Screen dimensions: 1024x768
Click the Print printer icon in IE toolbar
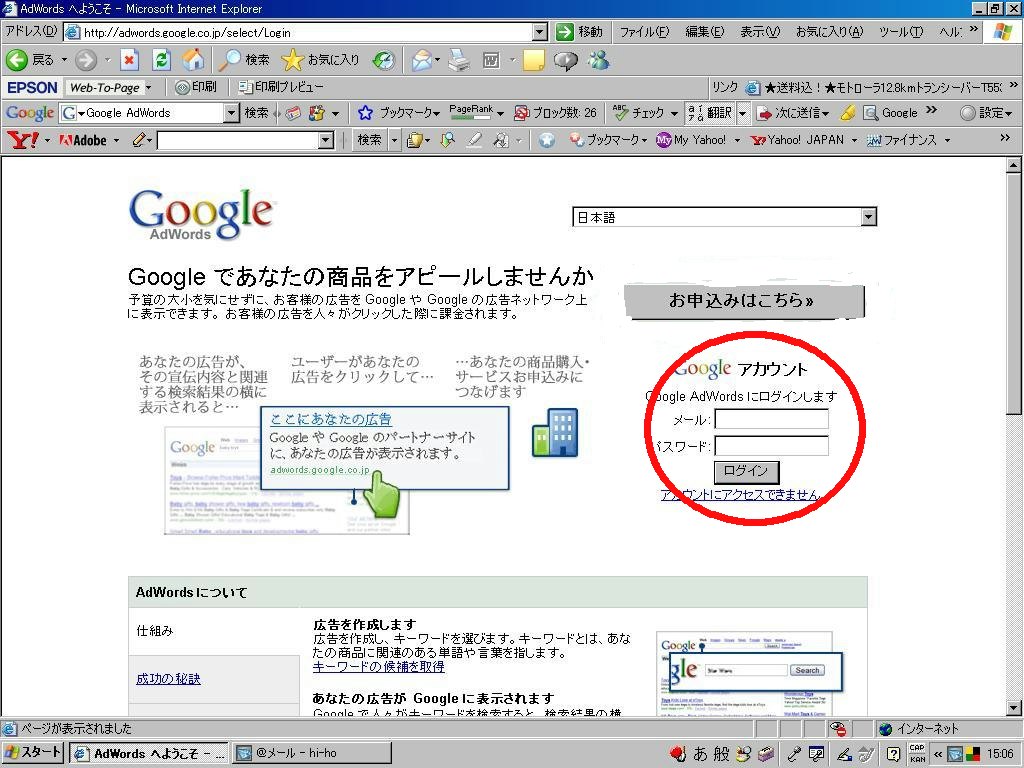tap(459, 60)
